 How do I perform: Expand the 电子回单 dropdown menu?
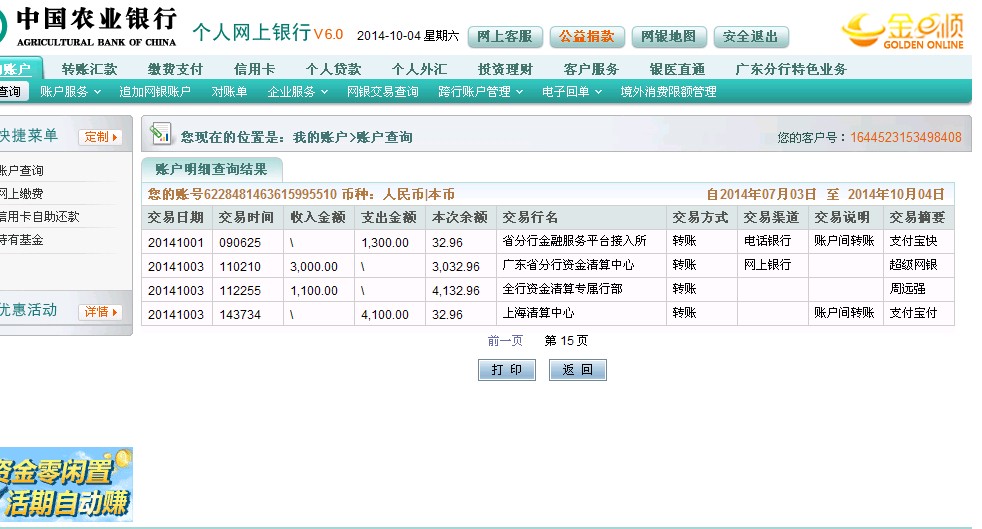tap(572, 92)
